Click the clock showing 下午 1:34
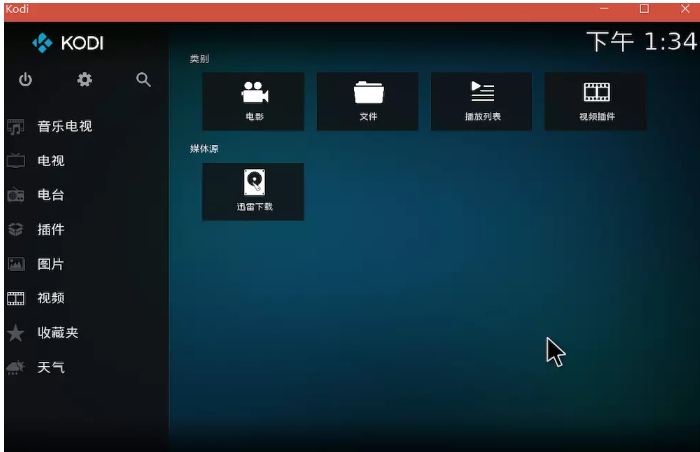Screen dimensions: 700x452 pyautogui.click(x=640, y=41)
